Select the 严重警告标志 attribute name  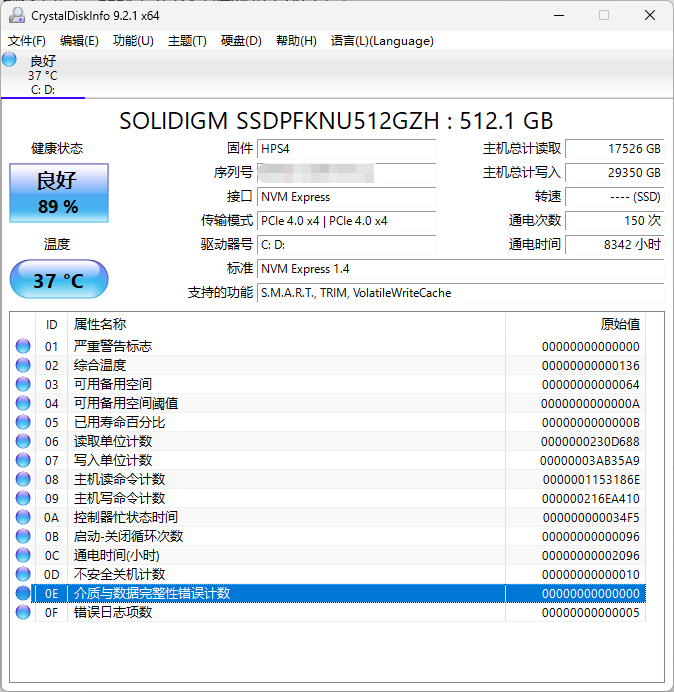coord(113,346)
